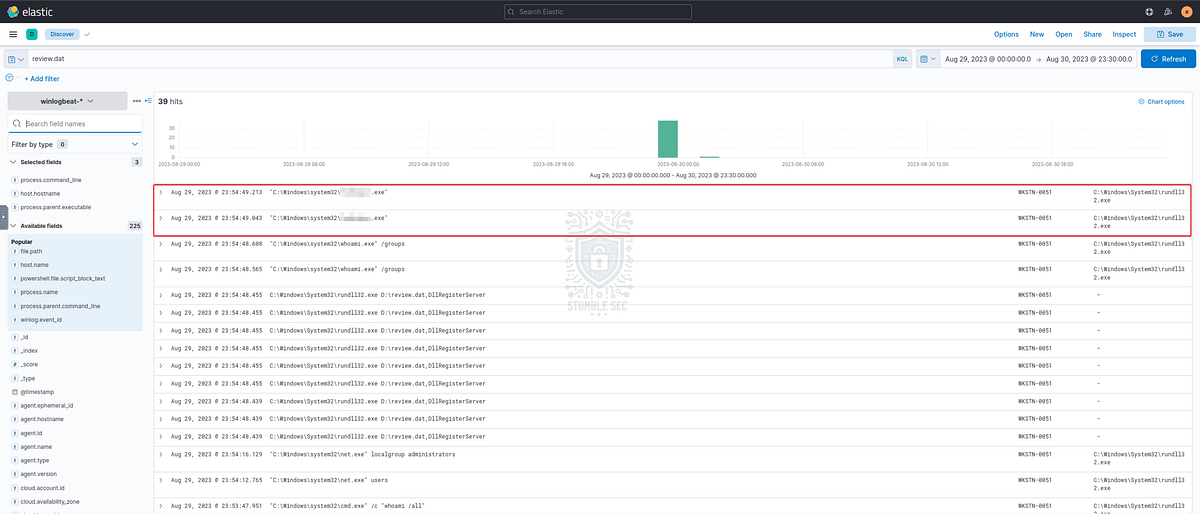
Task: Click the Search Elastic box
Action: click(x=598, y=11)
